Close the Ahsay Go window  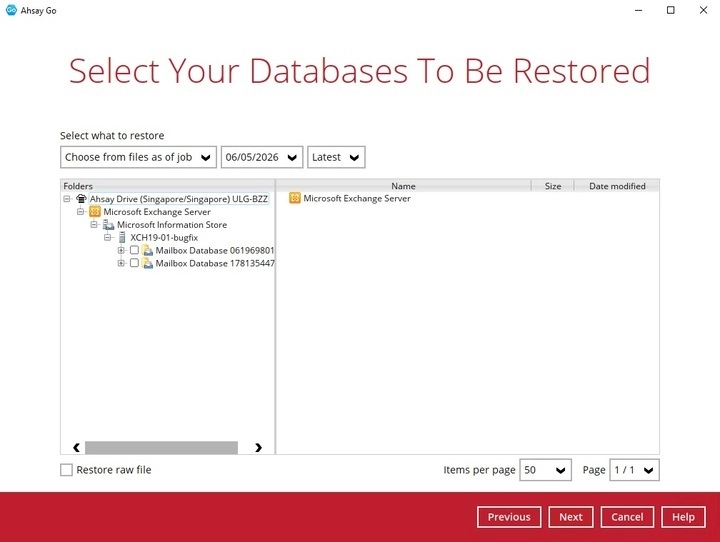[x=703, y=10]
